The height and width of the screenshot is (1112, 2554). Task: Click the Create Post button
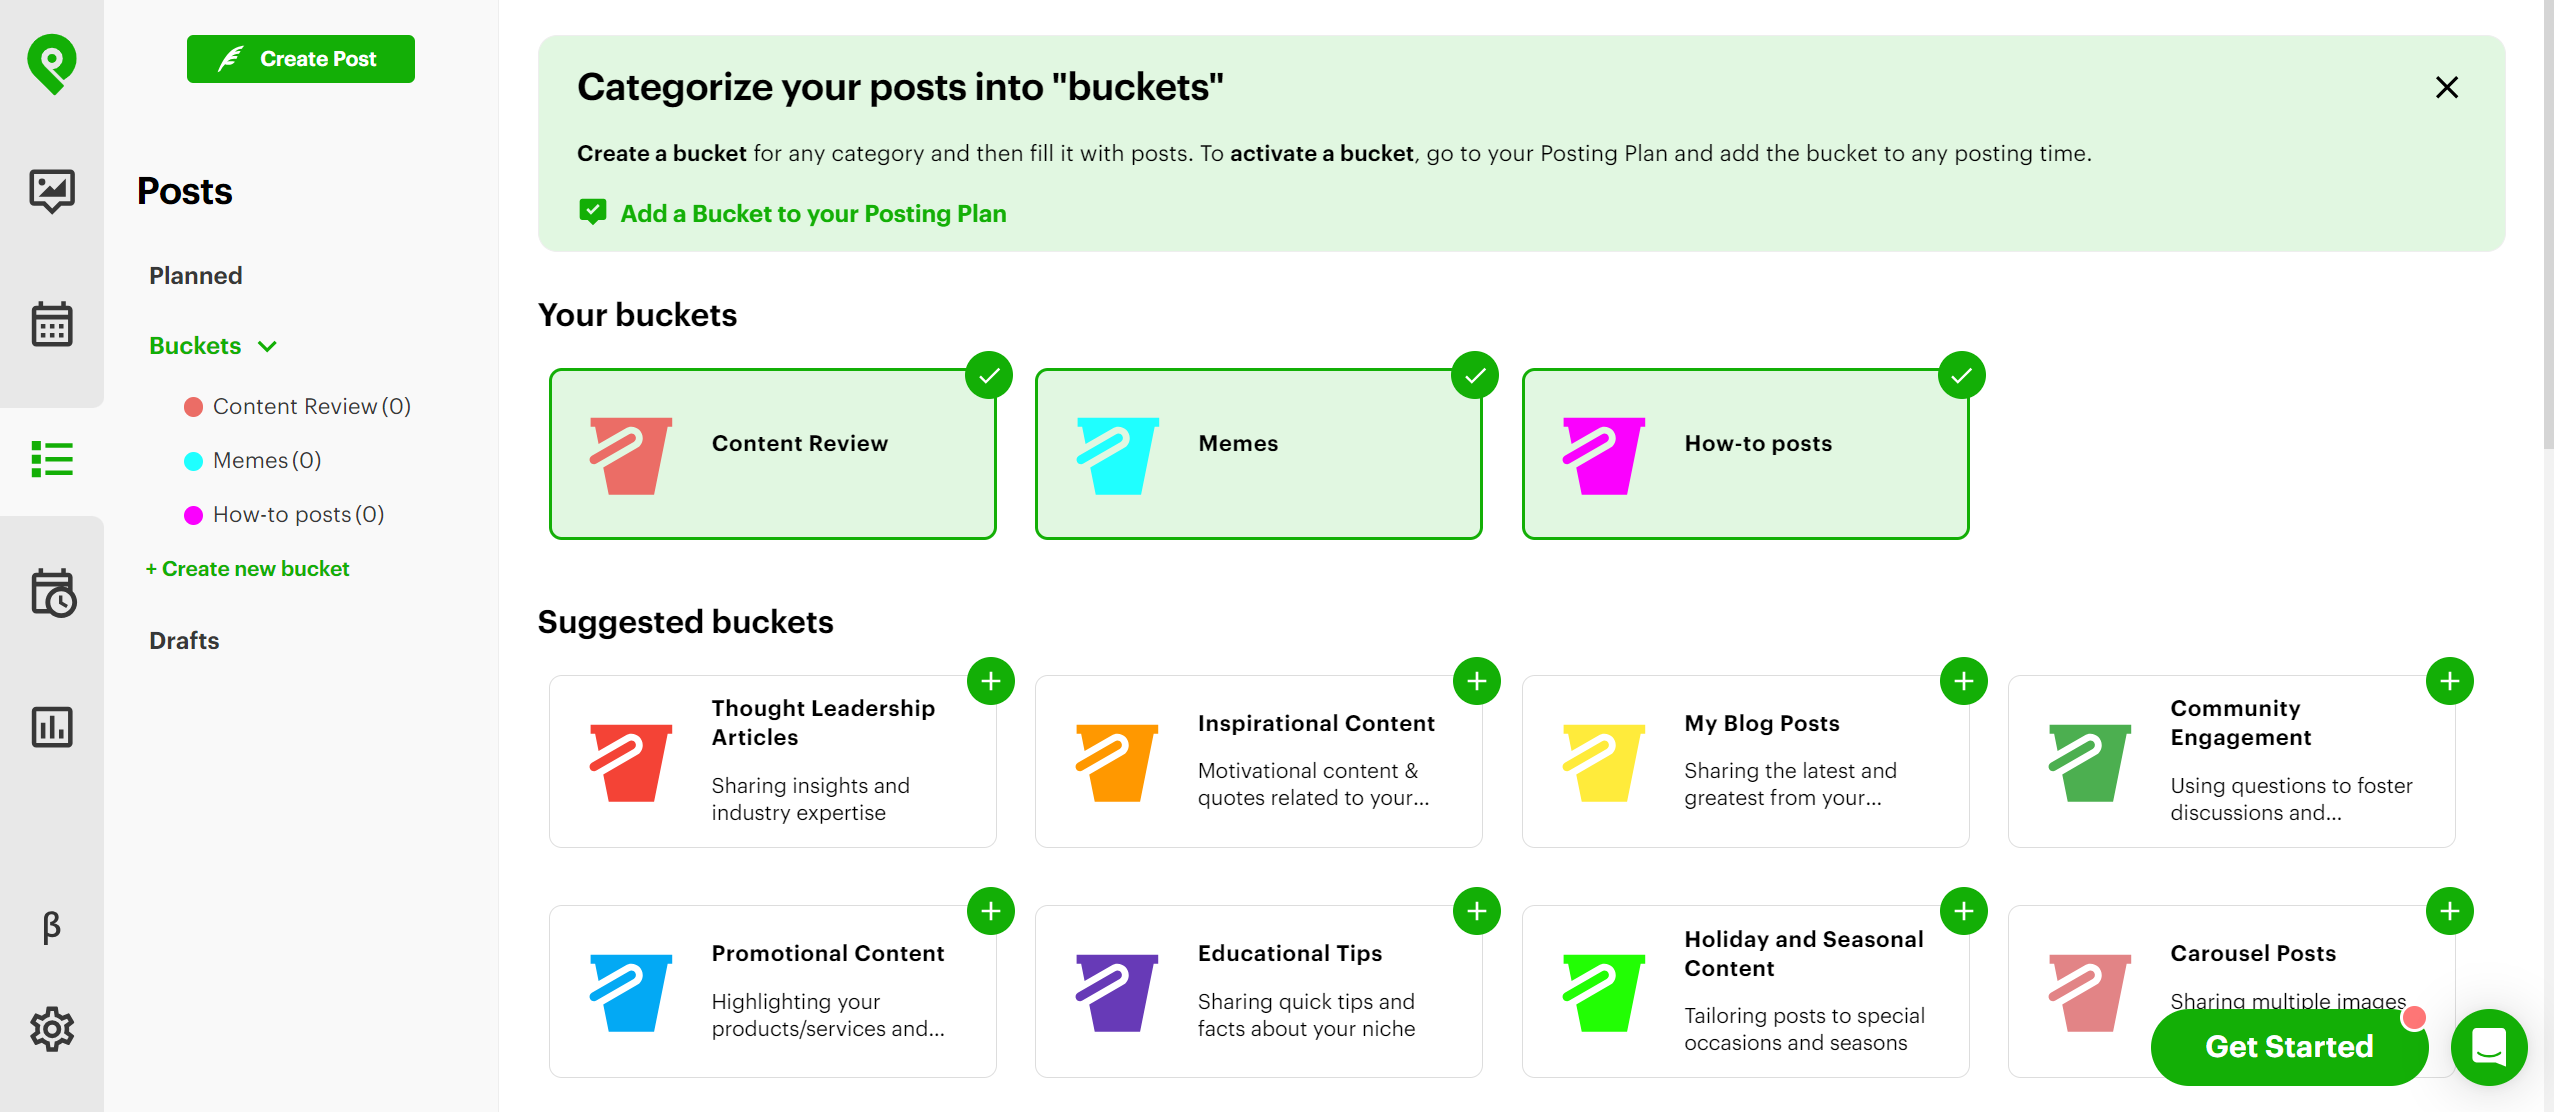coord(300,59)
